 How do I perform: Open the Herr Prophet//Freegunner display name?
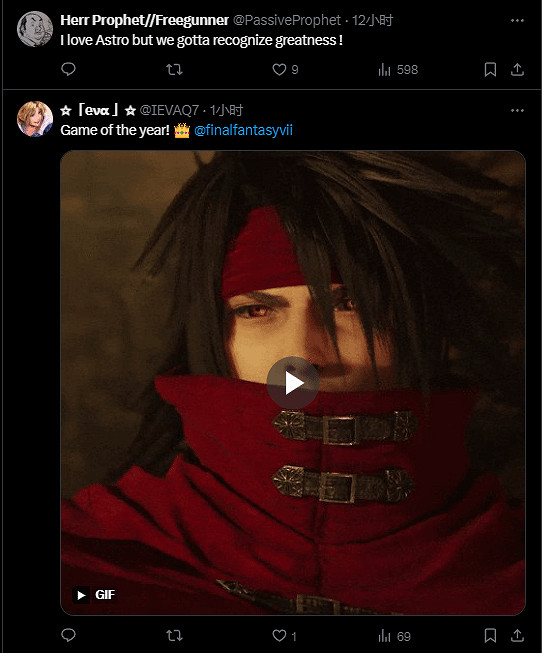click(x=145, y=20)
